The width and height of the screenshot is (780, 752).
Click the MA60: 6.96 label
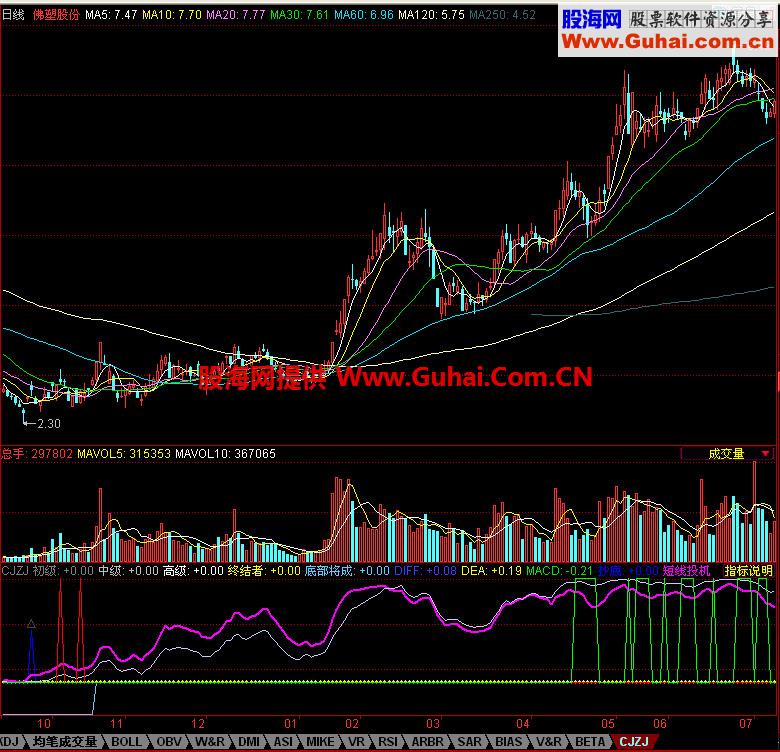364,15
